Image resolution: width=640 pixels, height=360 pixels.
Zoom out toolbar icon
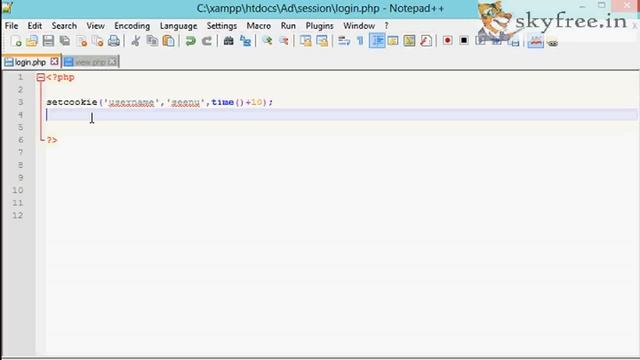pos(283,41)
